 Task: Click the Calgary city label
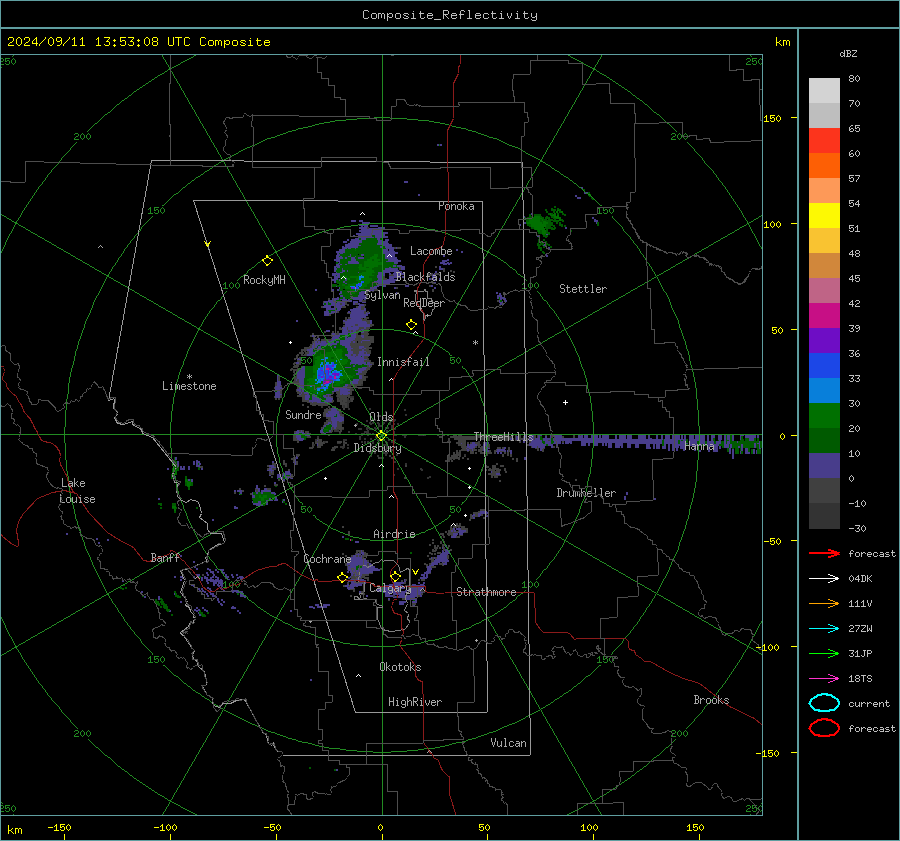point(390,588)
